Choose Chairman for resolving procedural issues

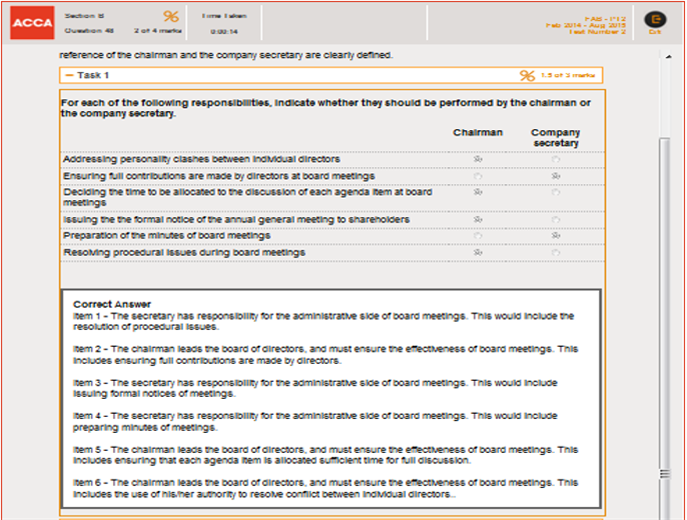[478, 253]
